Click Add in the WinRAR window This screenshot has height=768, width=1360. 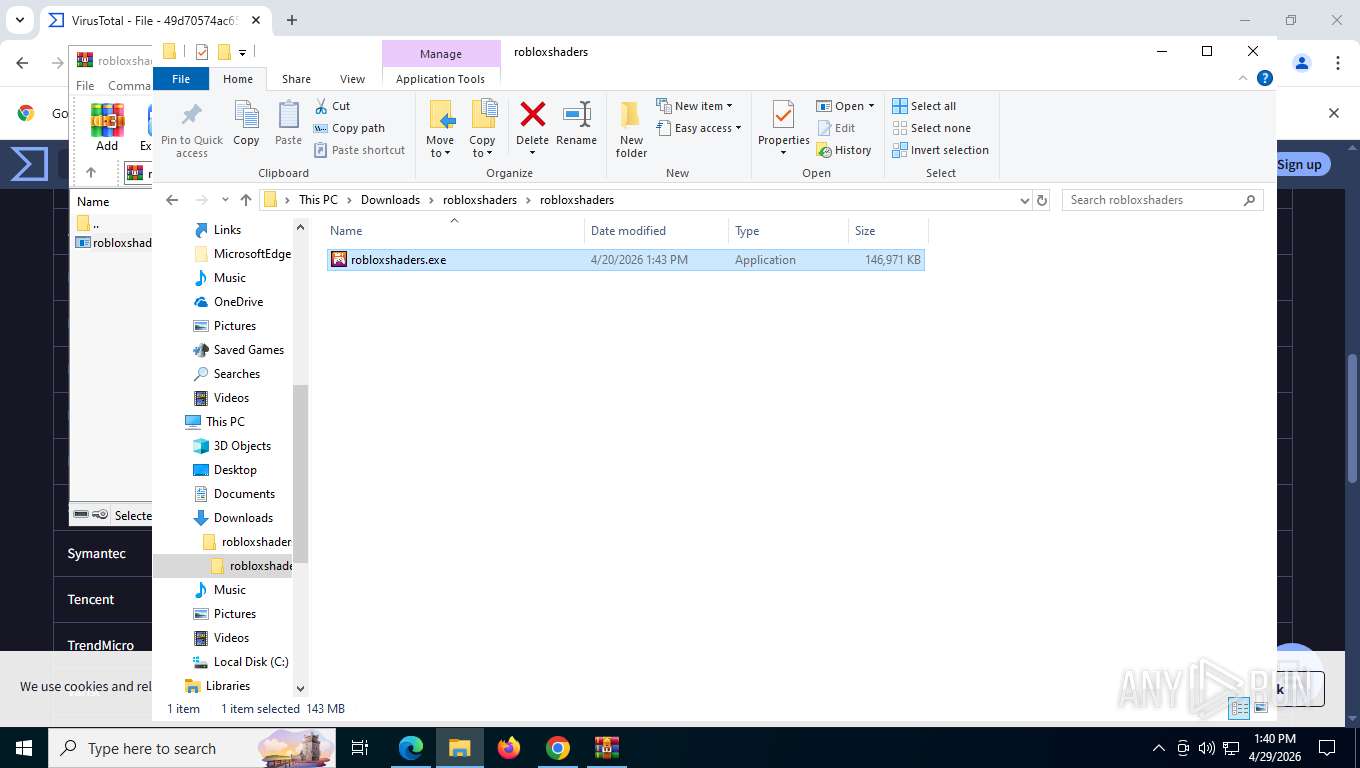pyautogui.click(x=107, y=127)
